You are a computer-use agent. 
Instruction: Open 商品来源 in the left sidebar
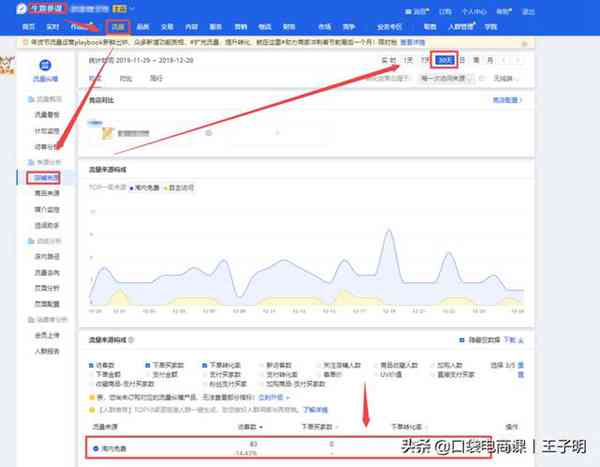tap(47, 193)
